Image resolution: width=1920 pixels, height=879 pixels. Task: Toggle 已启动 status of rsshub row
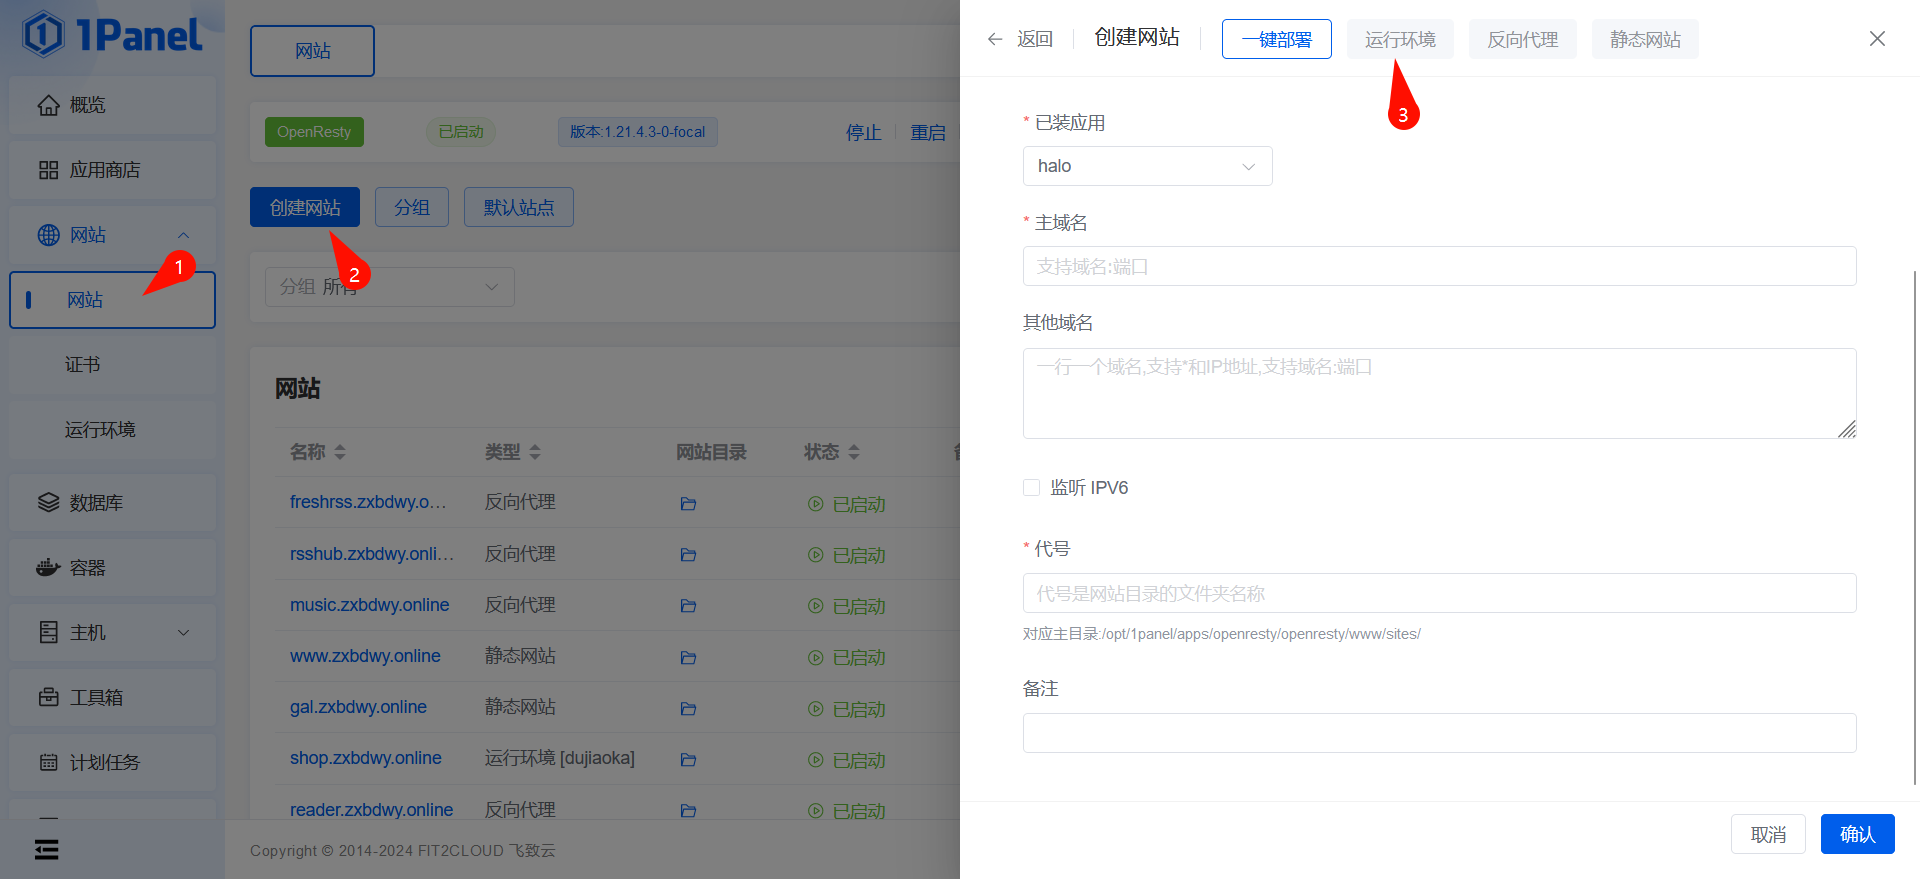coord(847,555)
